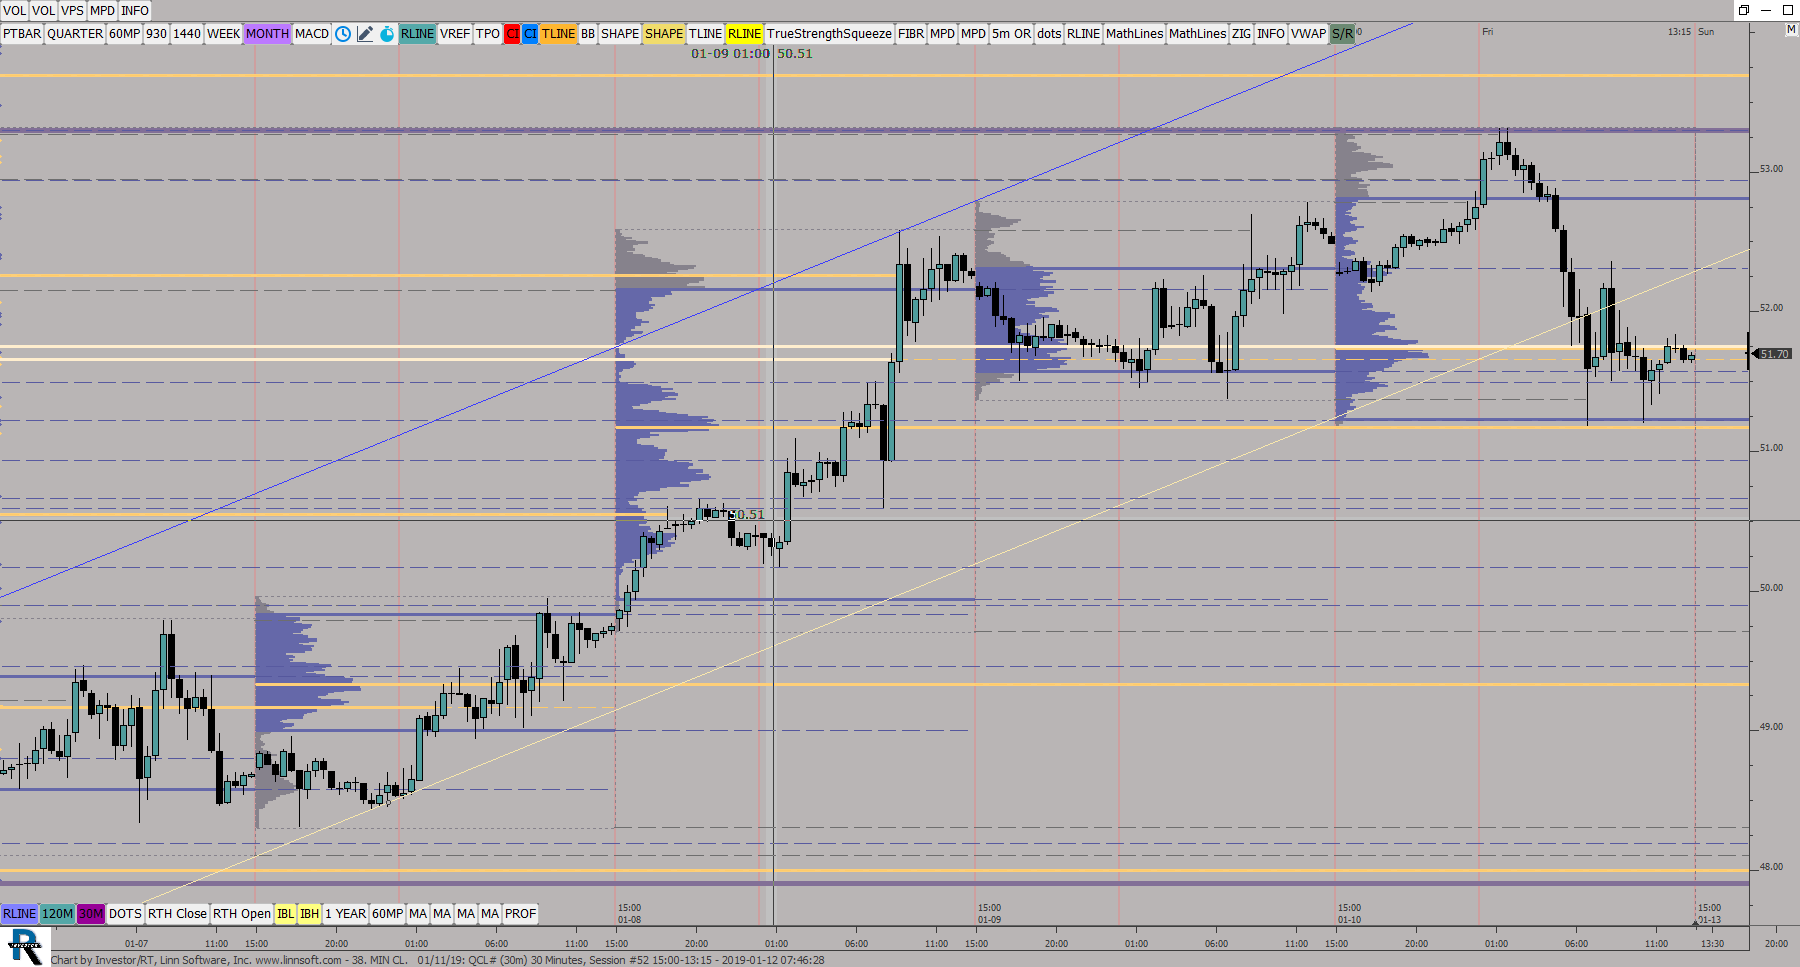Click the PTBAR toolbar button
Image resolution: width=1800 pixels, height=967 pixels.
point(22,34)
